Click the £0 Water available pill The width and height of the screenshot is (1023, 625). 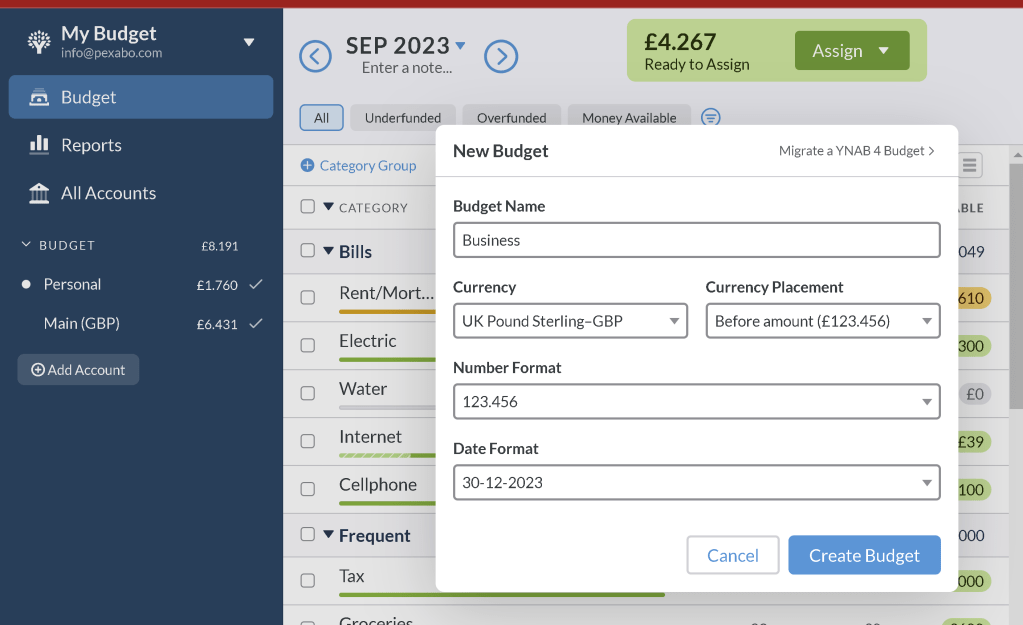click(x=975, y=394)
